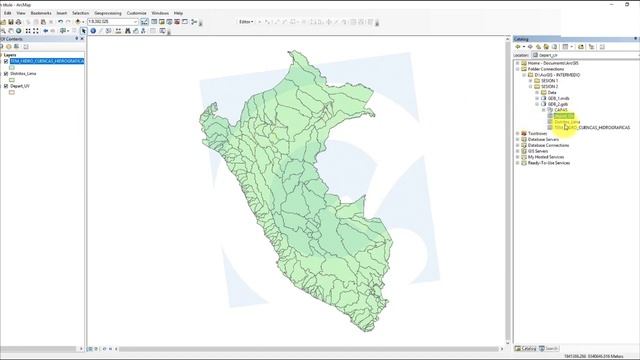Open the Catalog window icon in toolbar
Viewport: 640px width, 360px height.
(x=162, y=22)
